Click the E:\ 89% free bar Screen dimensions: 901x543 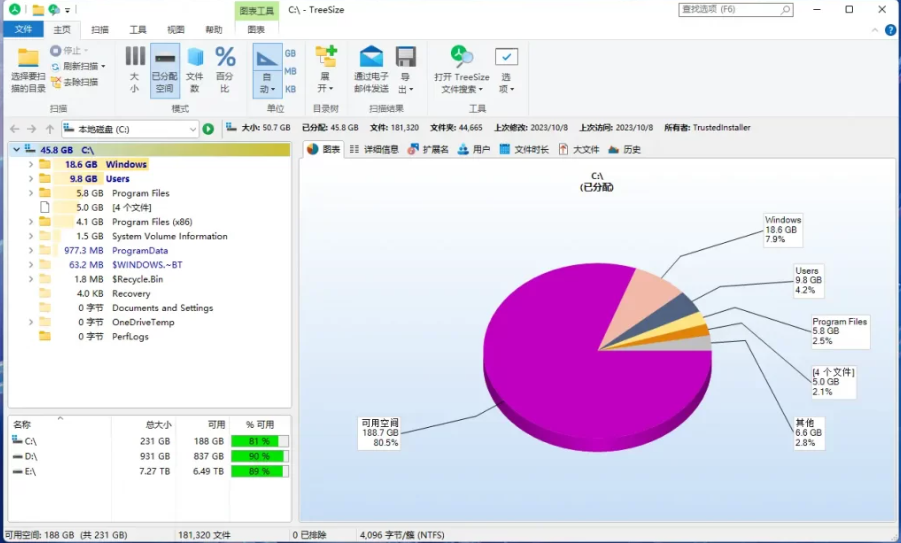point(260,471)
